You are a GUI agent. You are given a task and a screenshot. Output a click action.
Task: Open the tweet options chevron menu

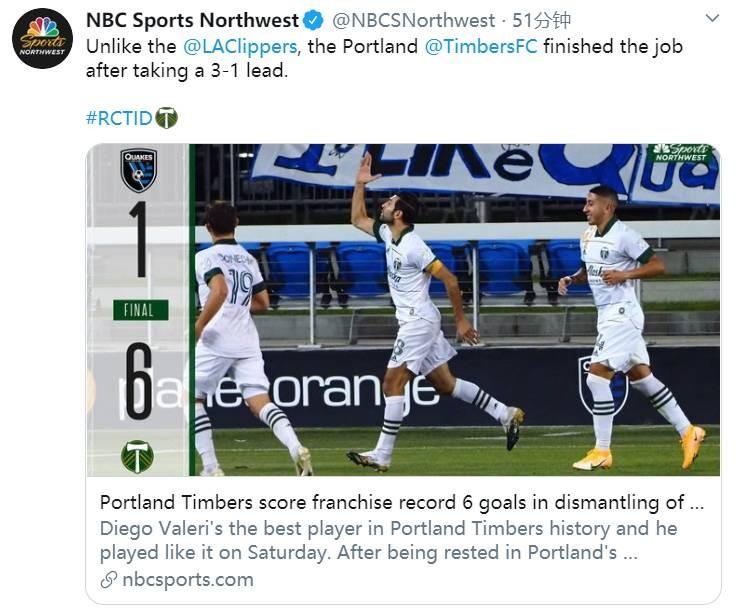coord(711,19)
